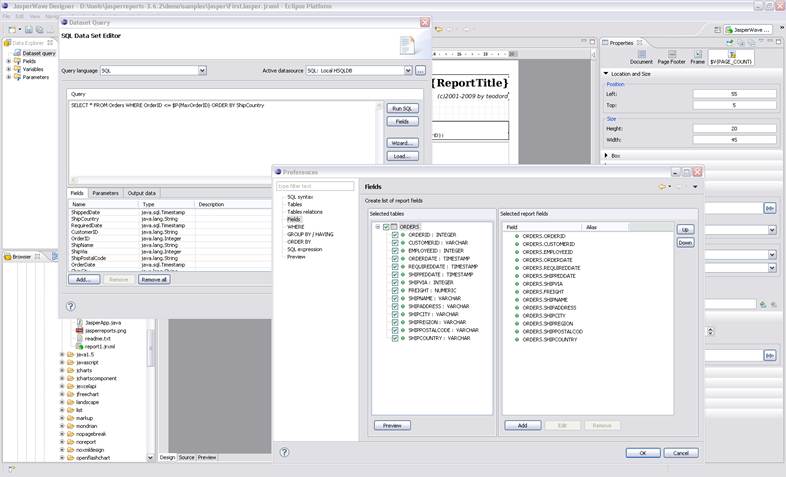Toggle the FREIGHT : NUMERIC checkbox
Viewport: 786px width, 477px height.
395,289
